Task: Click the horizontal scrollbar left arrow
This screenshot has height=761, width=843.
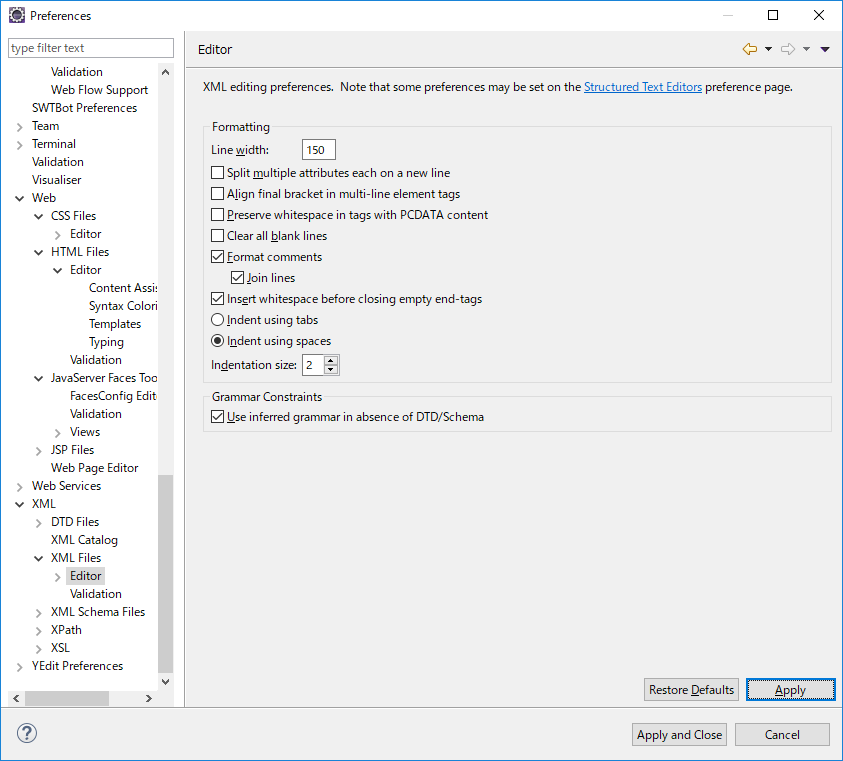Action: pyautogui.click(x=16, y=698)
